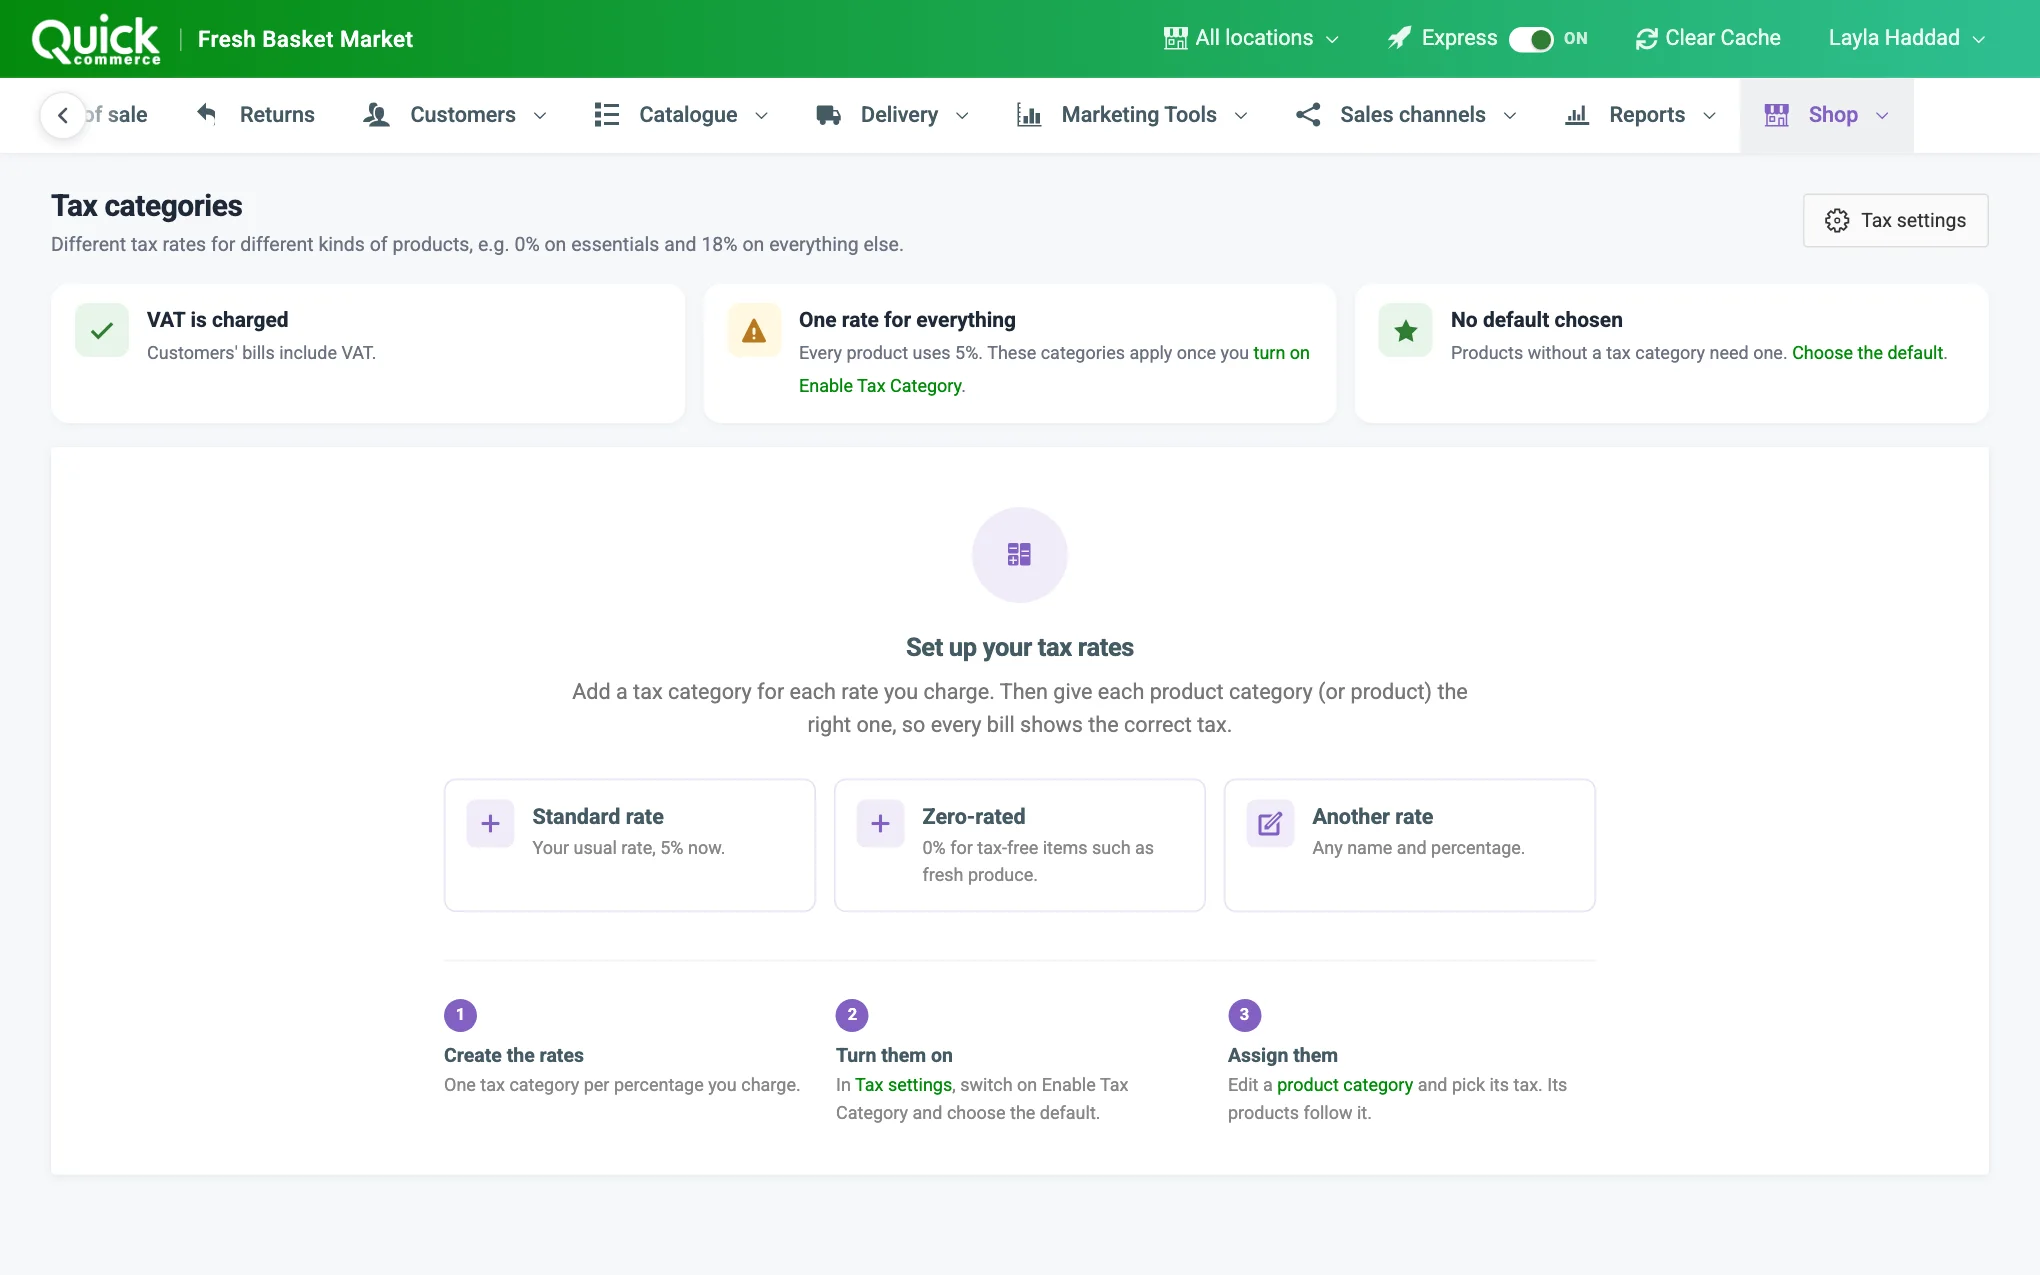Expand the All locations dropdown chevron

[1332, 39]
